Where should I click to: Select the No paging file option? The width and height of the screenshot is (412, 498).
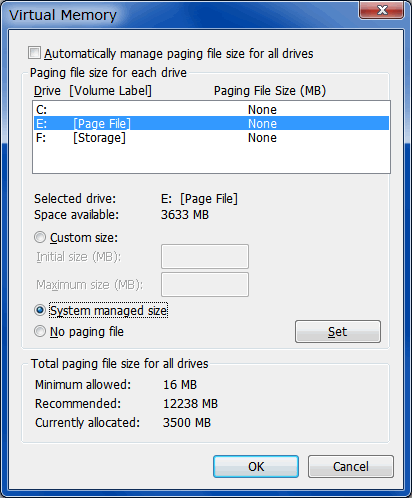pos(40,331)
